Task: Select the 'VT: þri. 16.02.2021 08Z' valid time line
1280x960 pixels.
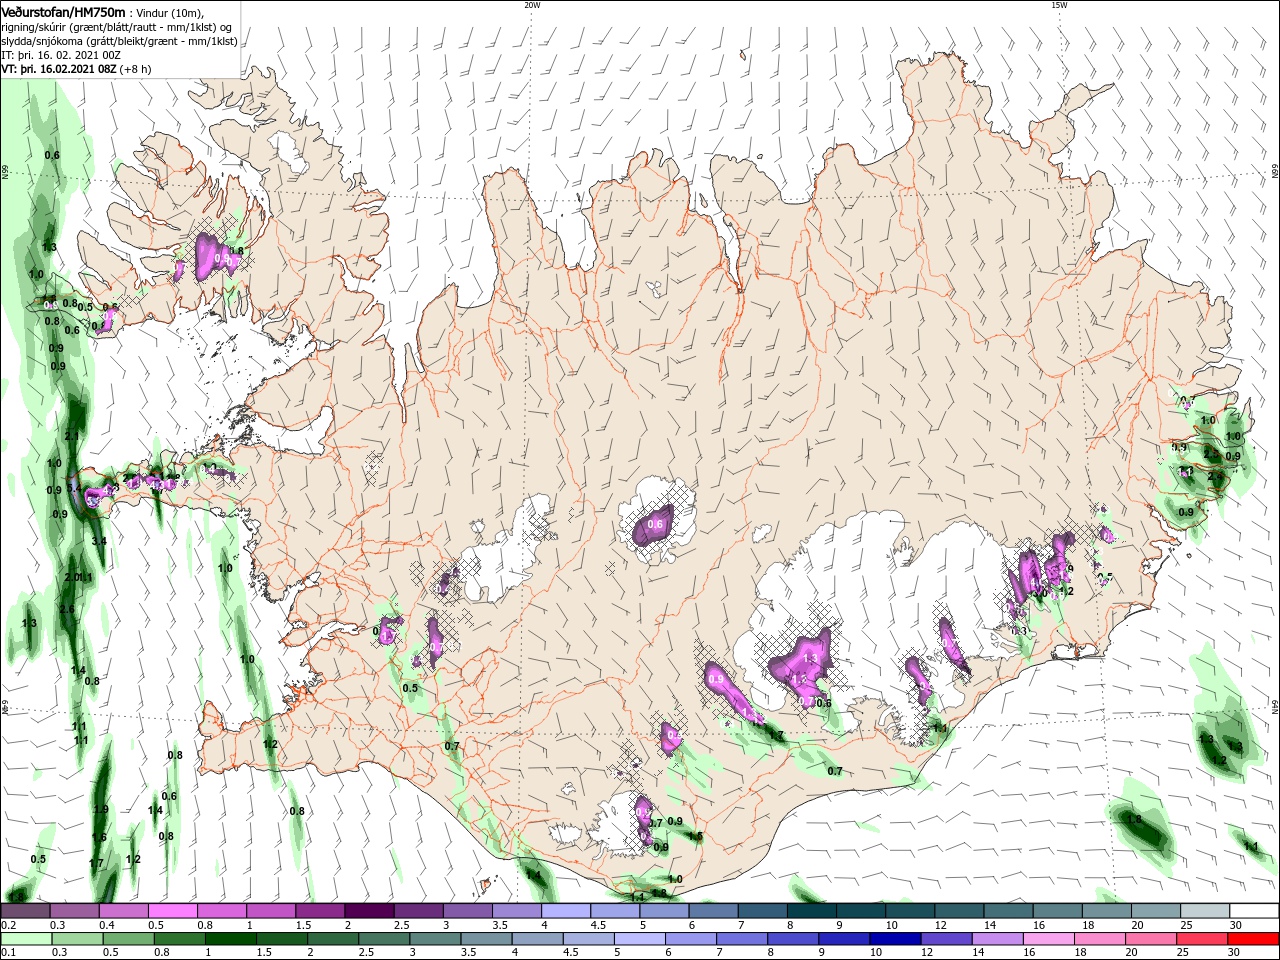Action: point(59,69)
